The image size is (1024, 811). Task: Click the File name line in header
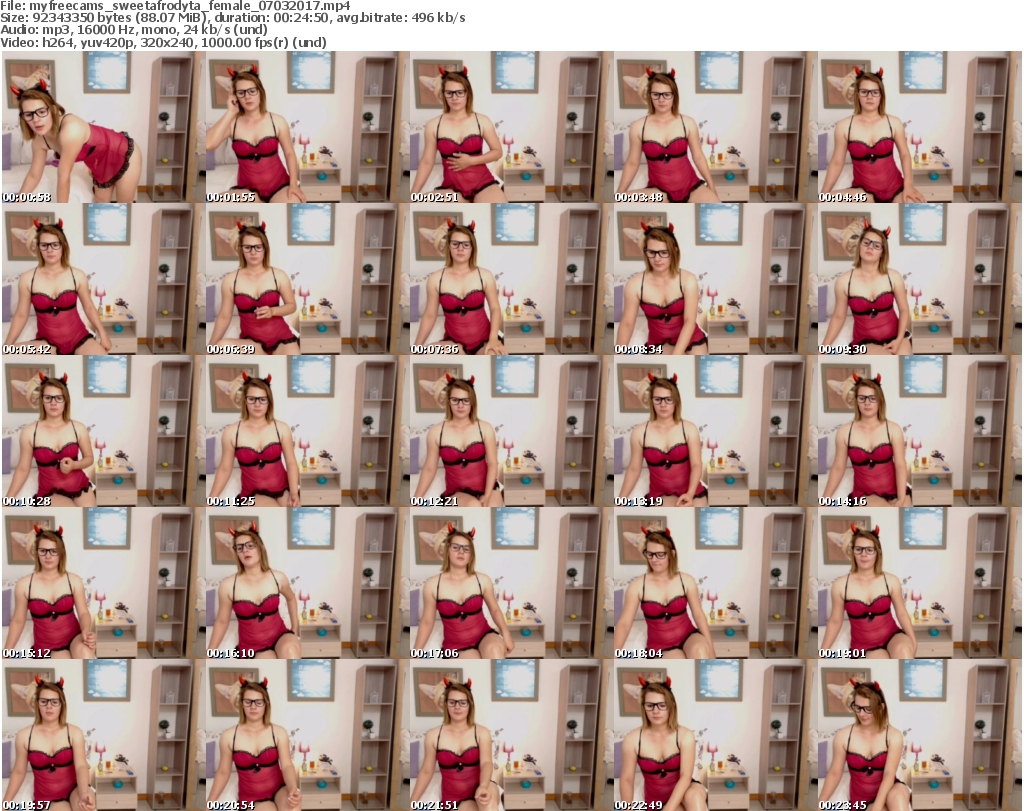tap(175, 6)
